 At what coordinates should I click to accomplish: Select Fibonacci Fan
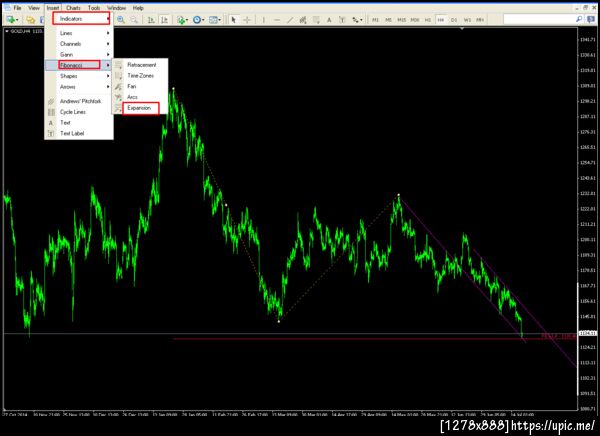(140, 86)
